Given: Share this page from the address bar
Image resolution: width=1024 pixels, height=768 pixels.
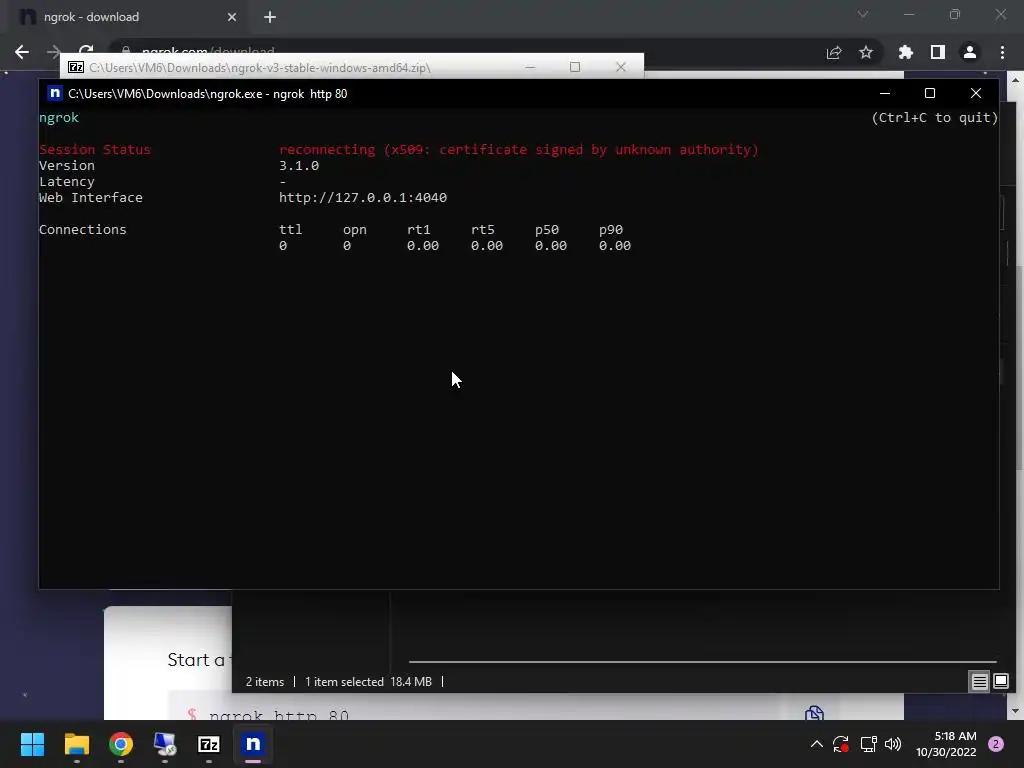Looking at the screenshot, I should click(x=834, y=52).
